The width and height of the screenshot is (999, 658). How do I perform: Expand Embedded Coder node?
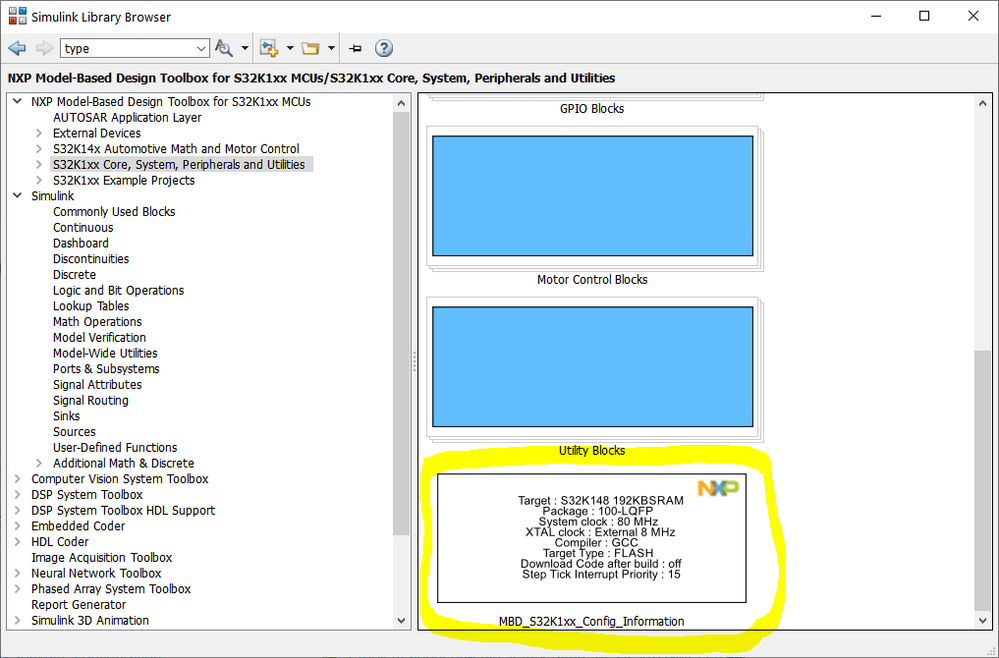[x=18, y=526]
